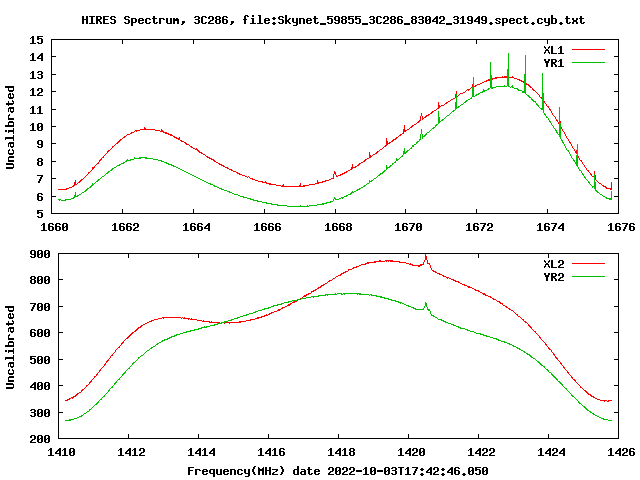Click the 10 y-axis tick label
640x480 pixels.
click(36, 127)
